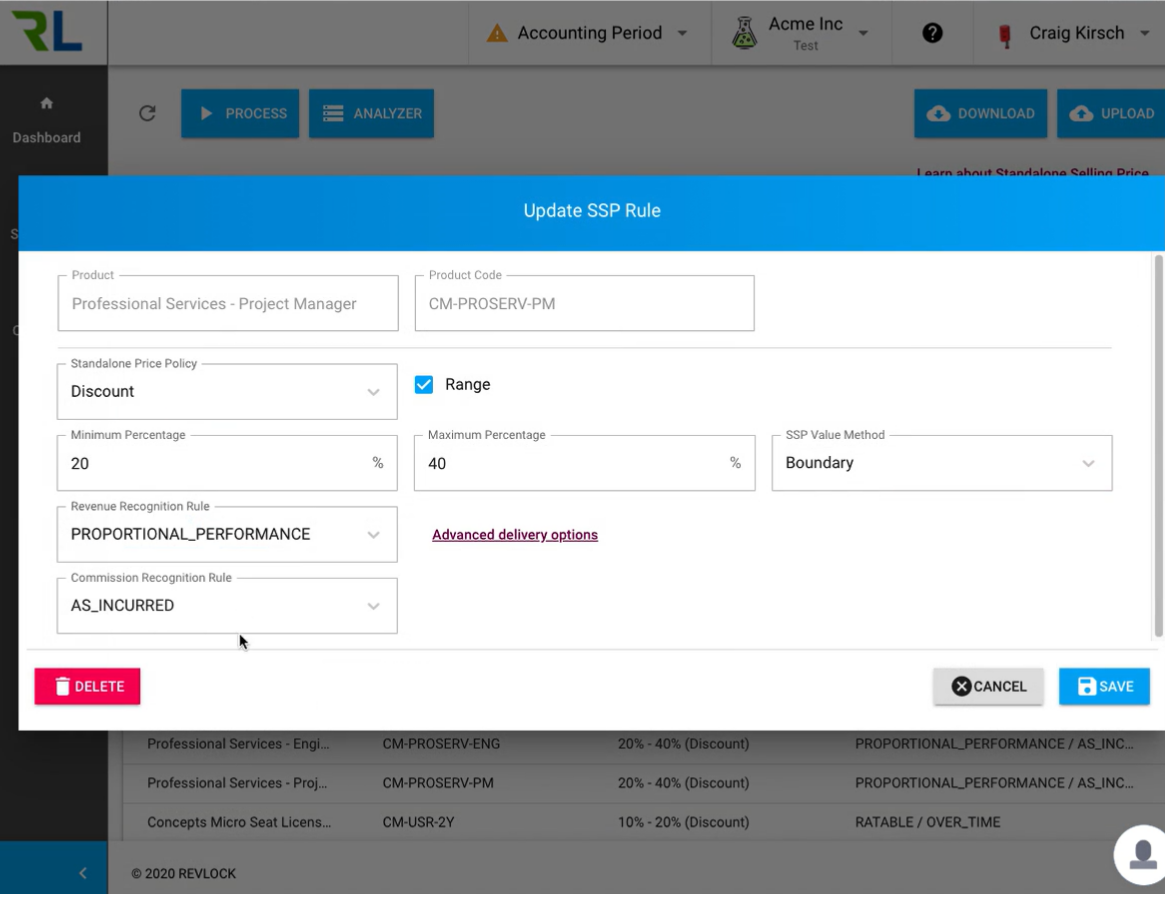Click the refresh icon above the table
Image resolution: width=1165 pixels, height=903 pixels.
point(147,113)
